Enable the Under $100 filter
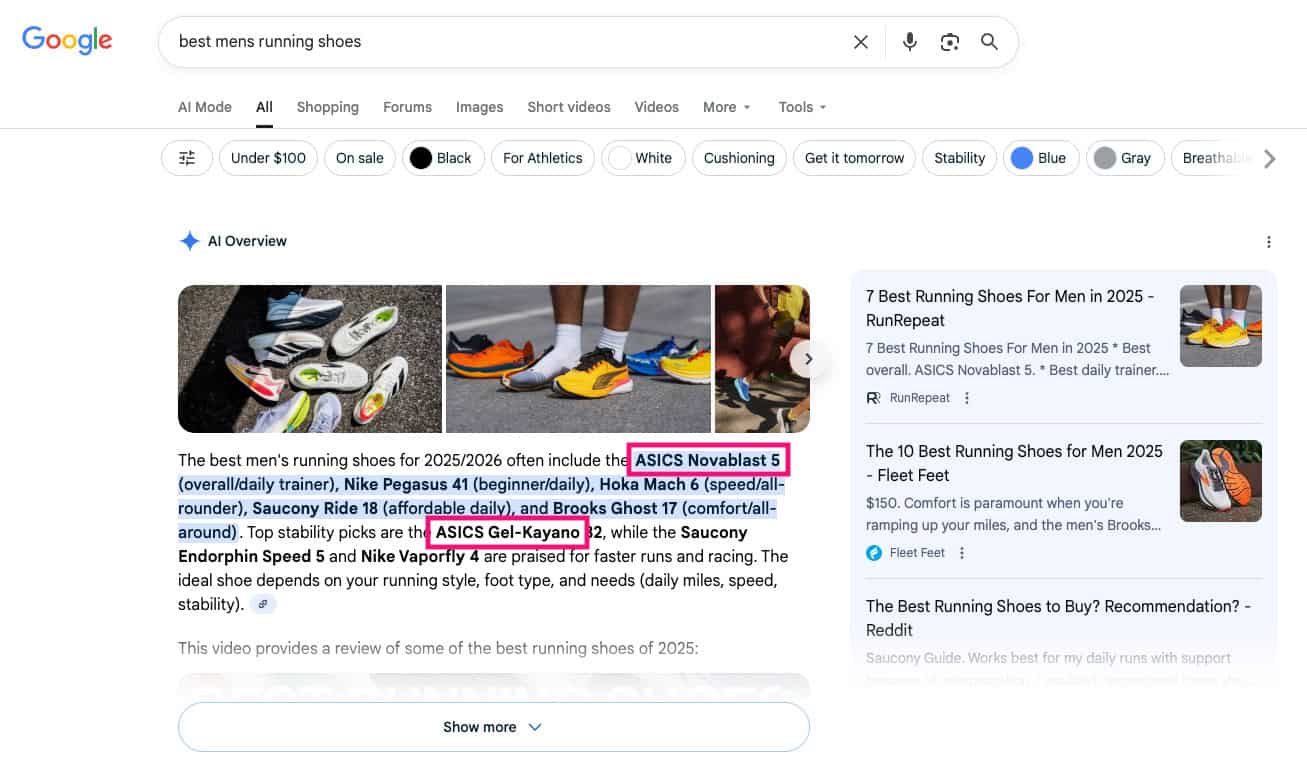 pos(268,157)
